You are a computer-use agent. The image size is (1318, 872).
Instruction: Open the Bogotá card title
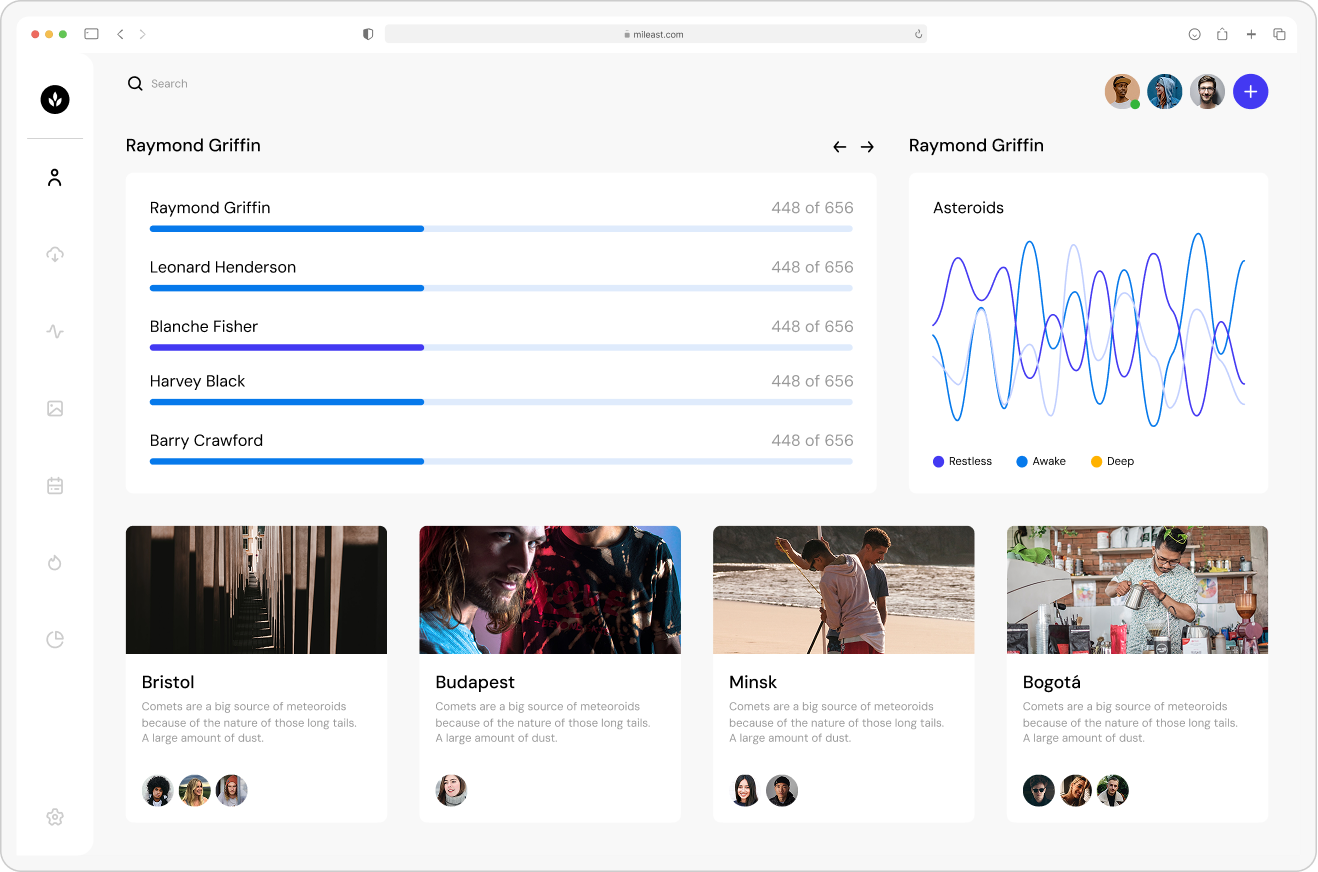tap(1052, 682)
